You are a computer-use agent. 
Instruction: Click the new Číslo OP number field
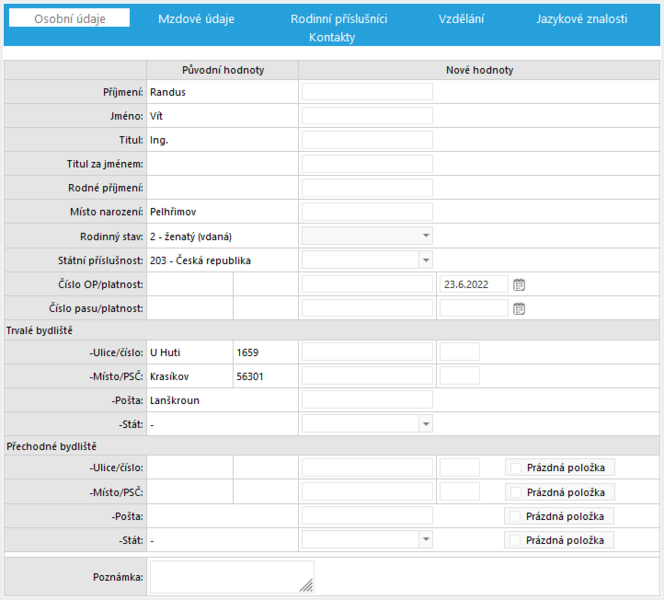(x=367, y=284)
